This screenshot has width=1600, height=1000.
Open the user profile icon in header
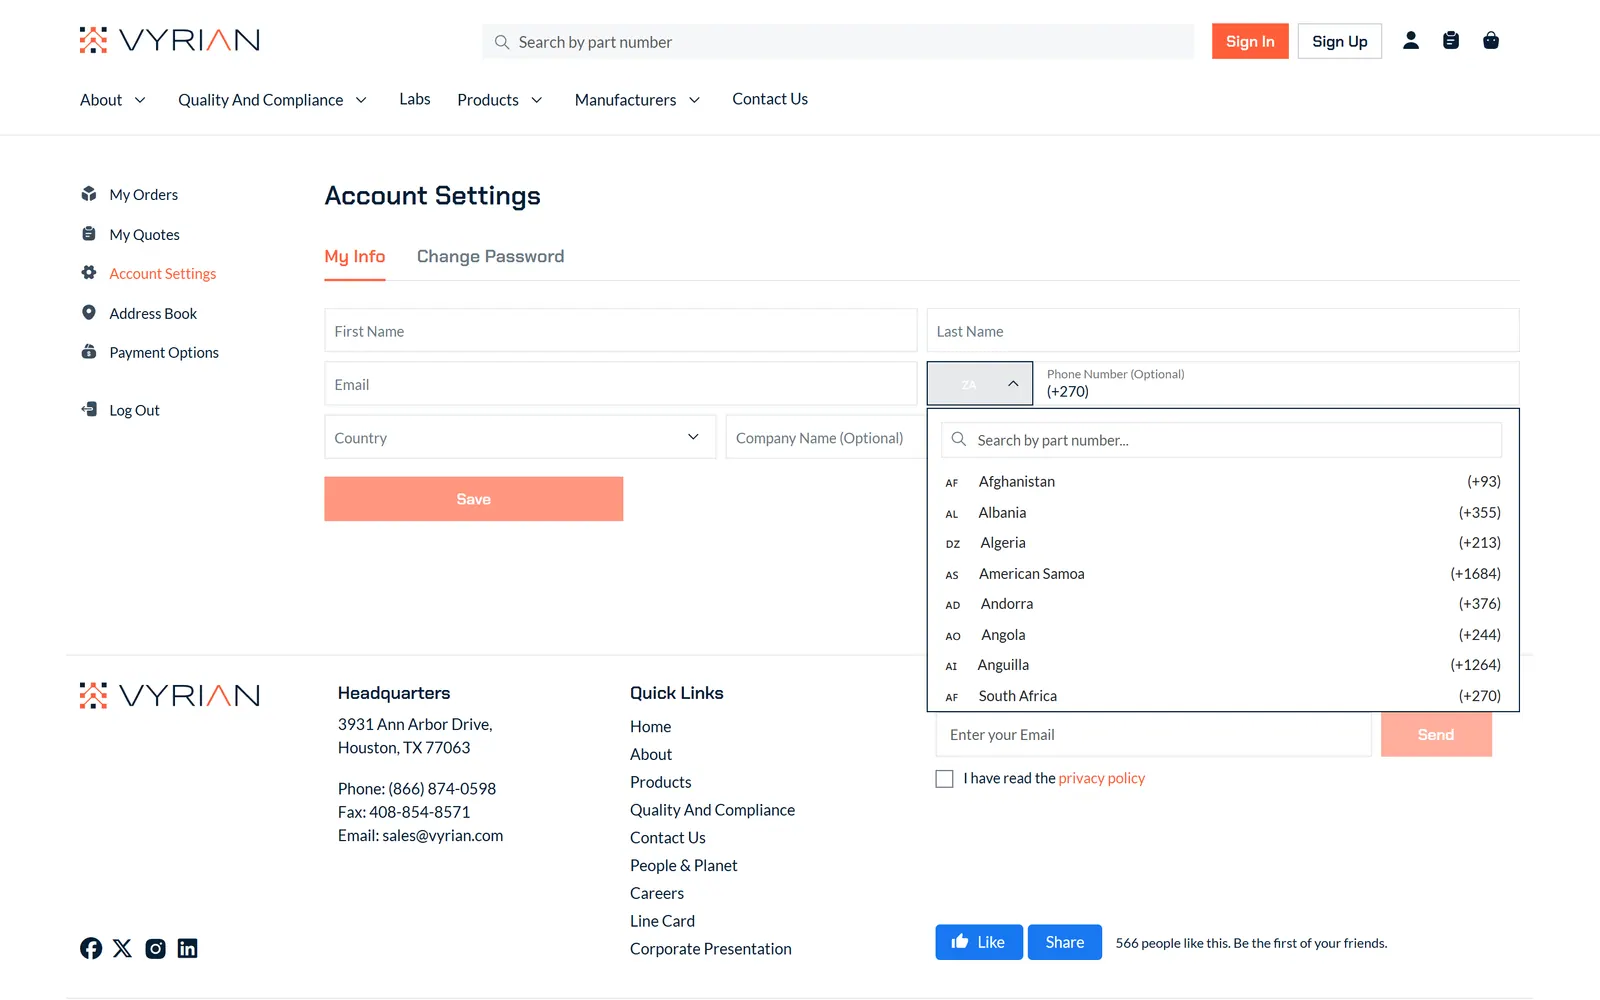1411,41
